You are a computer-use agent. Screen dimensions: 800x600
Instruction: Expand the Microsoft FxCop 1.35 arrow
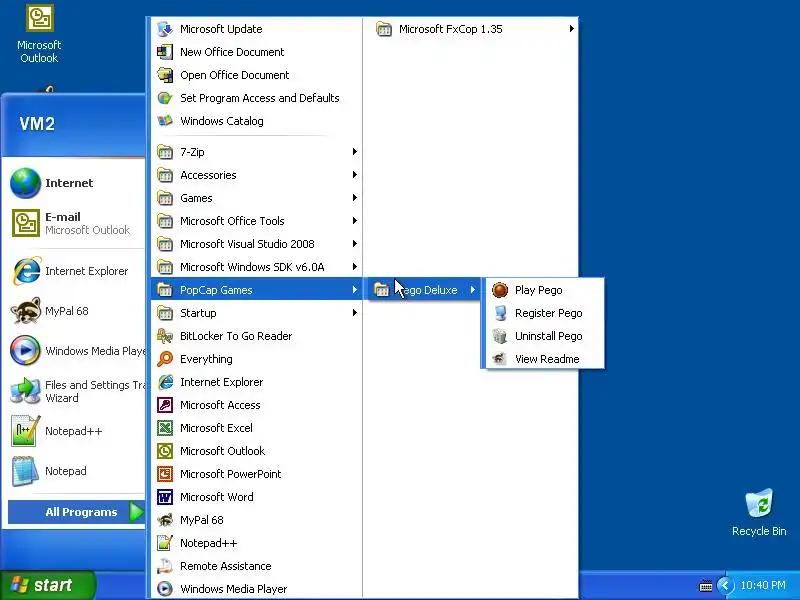[x=571, y=29]
